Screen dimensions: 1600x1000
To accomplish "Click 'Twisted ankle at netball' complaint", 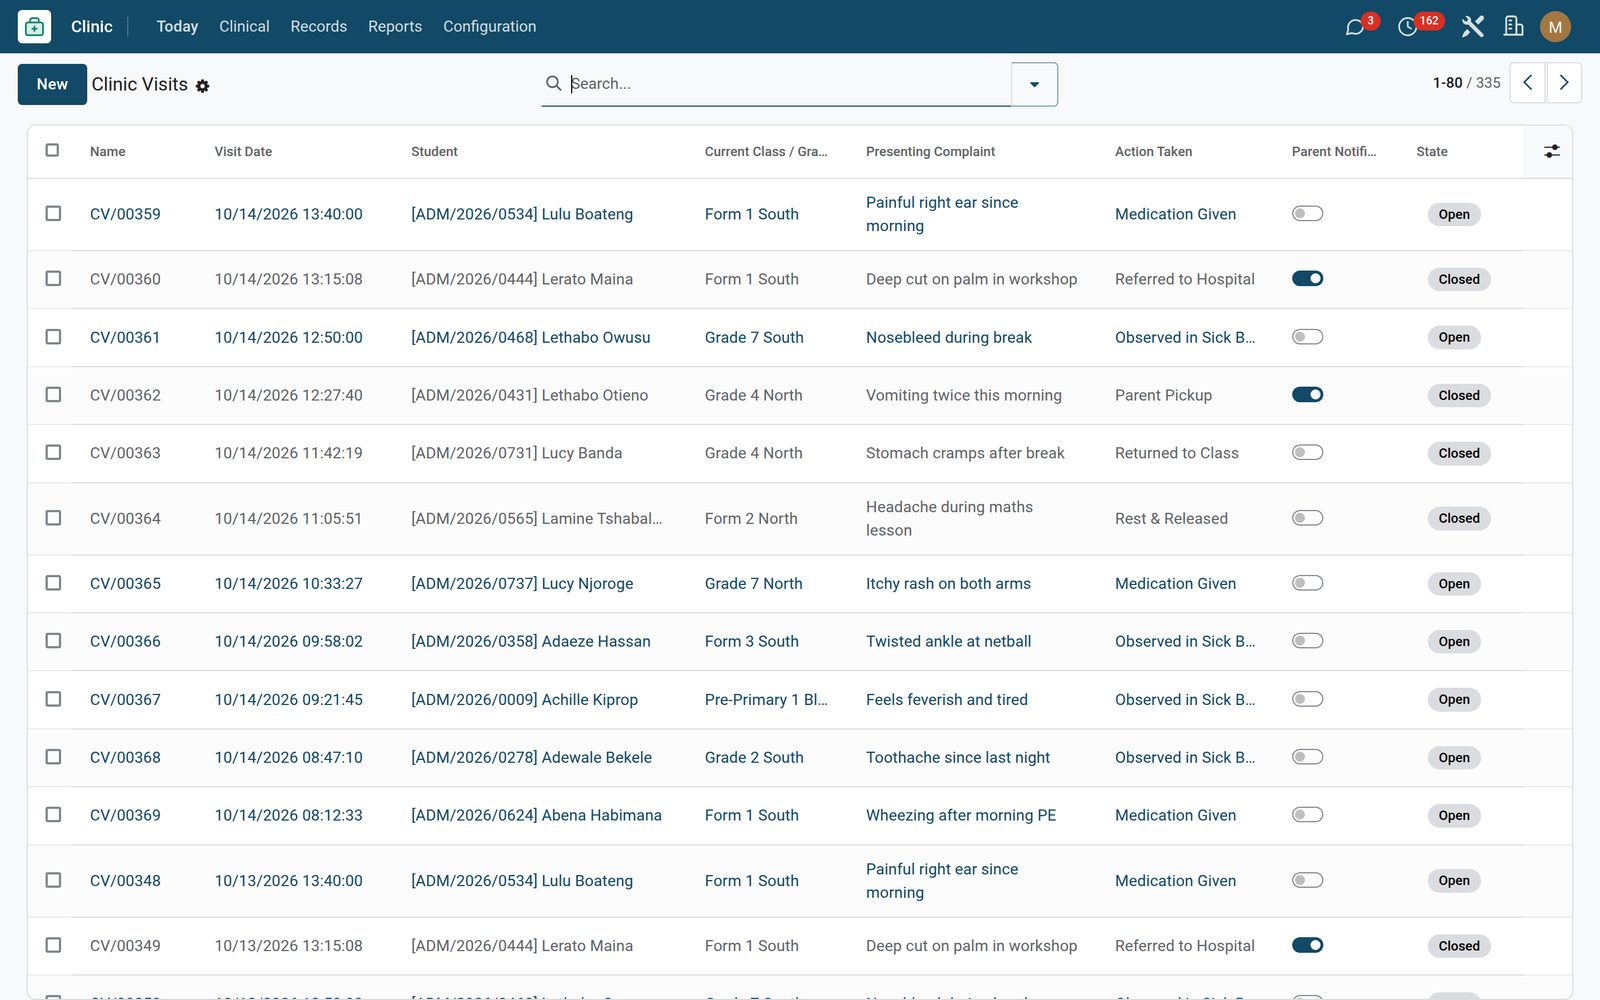I will pos(948,641).
